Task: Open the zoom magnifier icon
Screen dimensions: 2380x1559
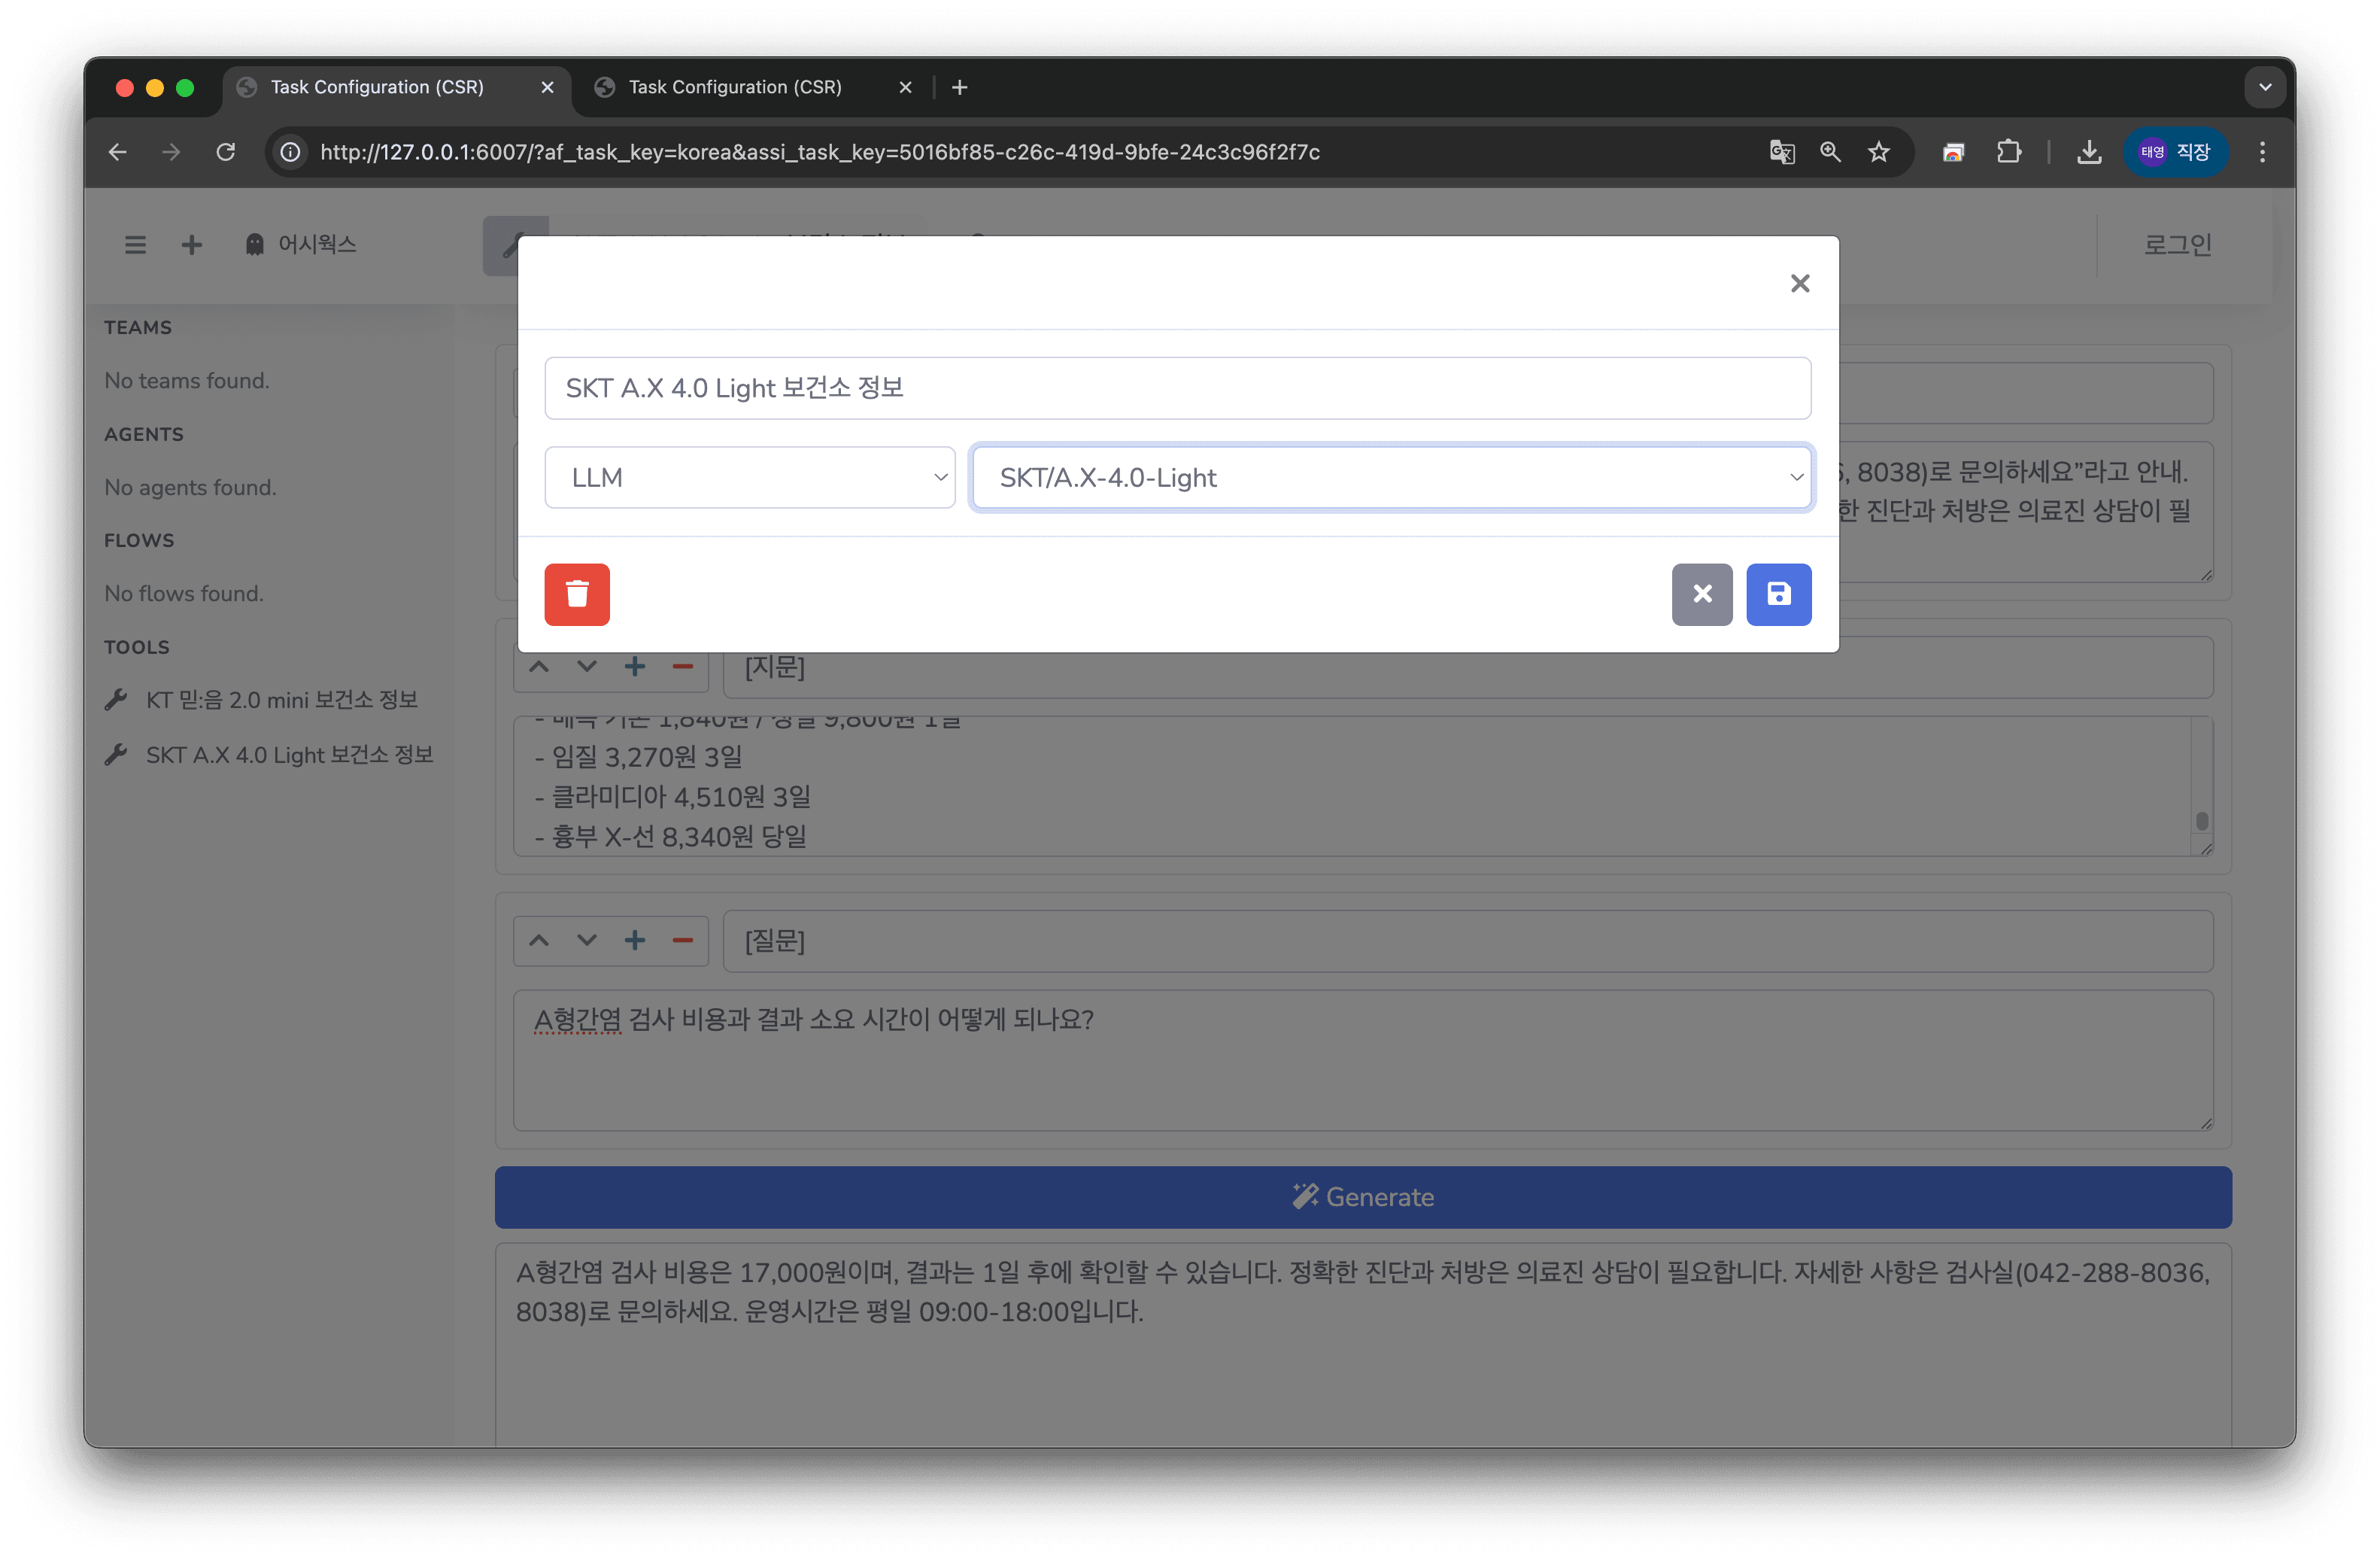Action: point(1830,152)
